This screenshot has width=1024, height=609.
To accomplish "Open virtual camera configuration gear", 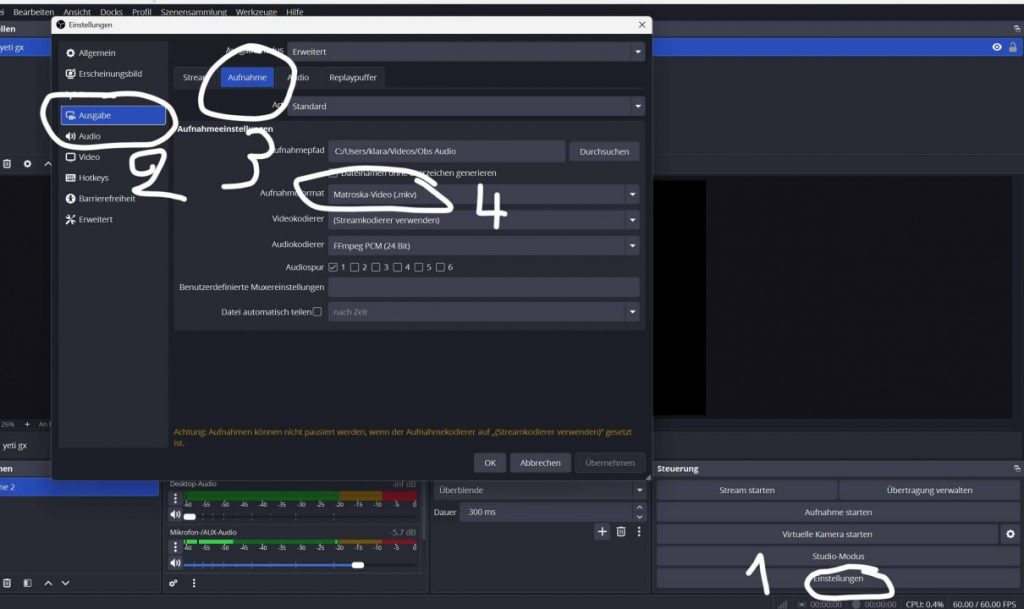I will tap(1009, 534).
